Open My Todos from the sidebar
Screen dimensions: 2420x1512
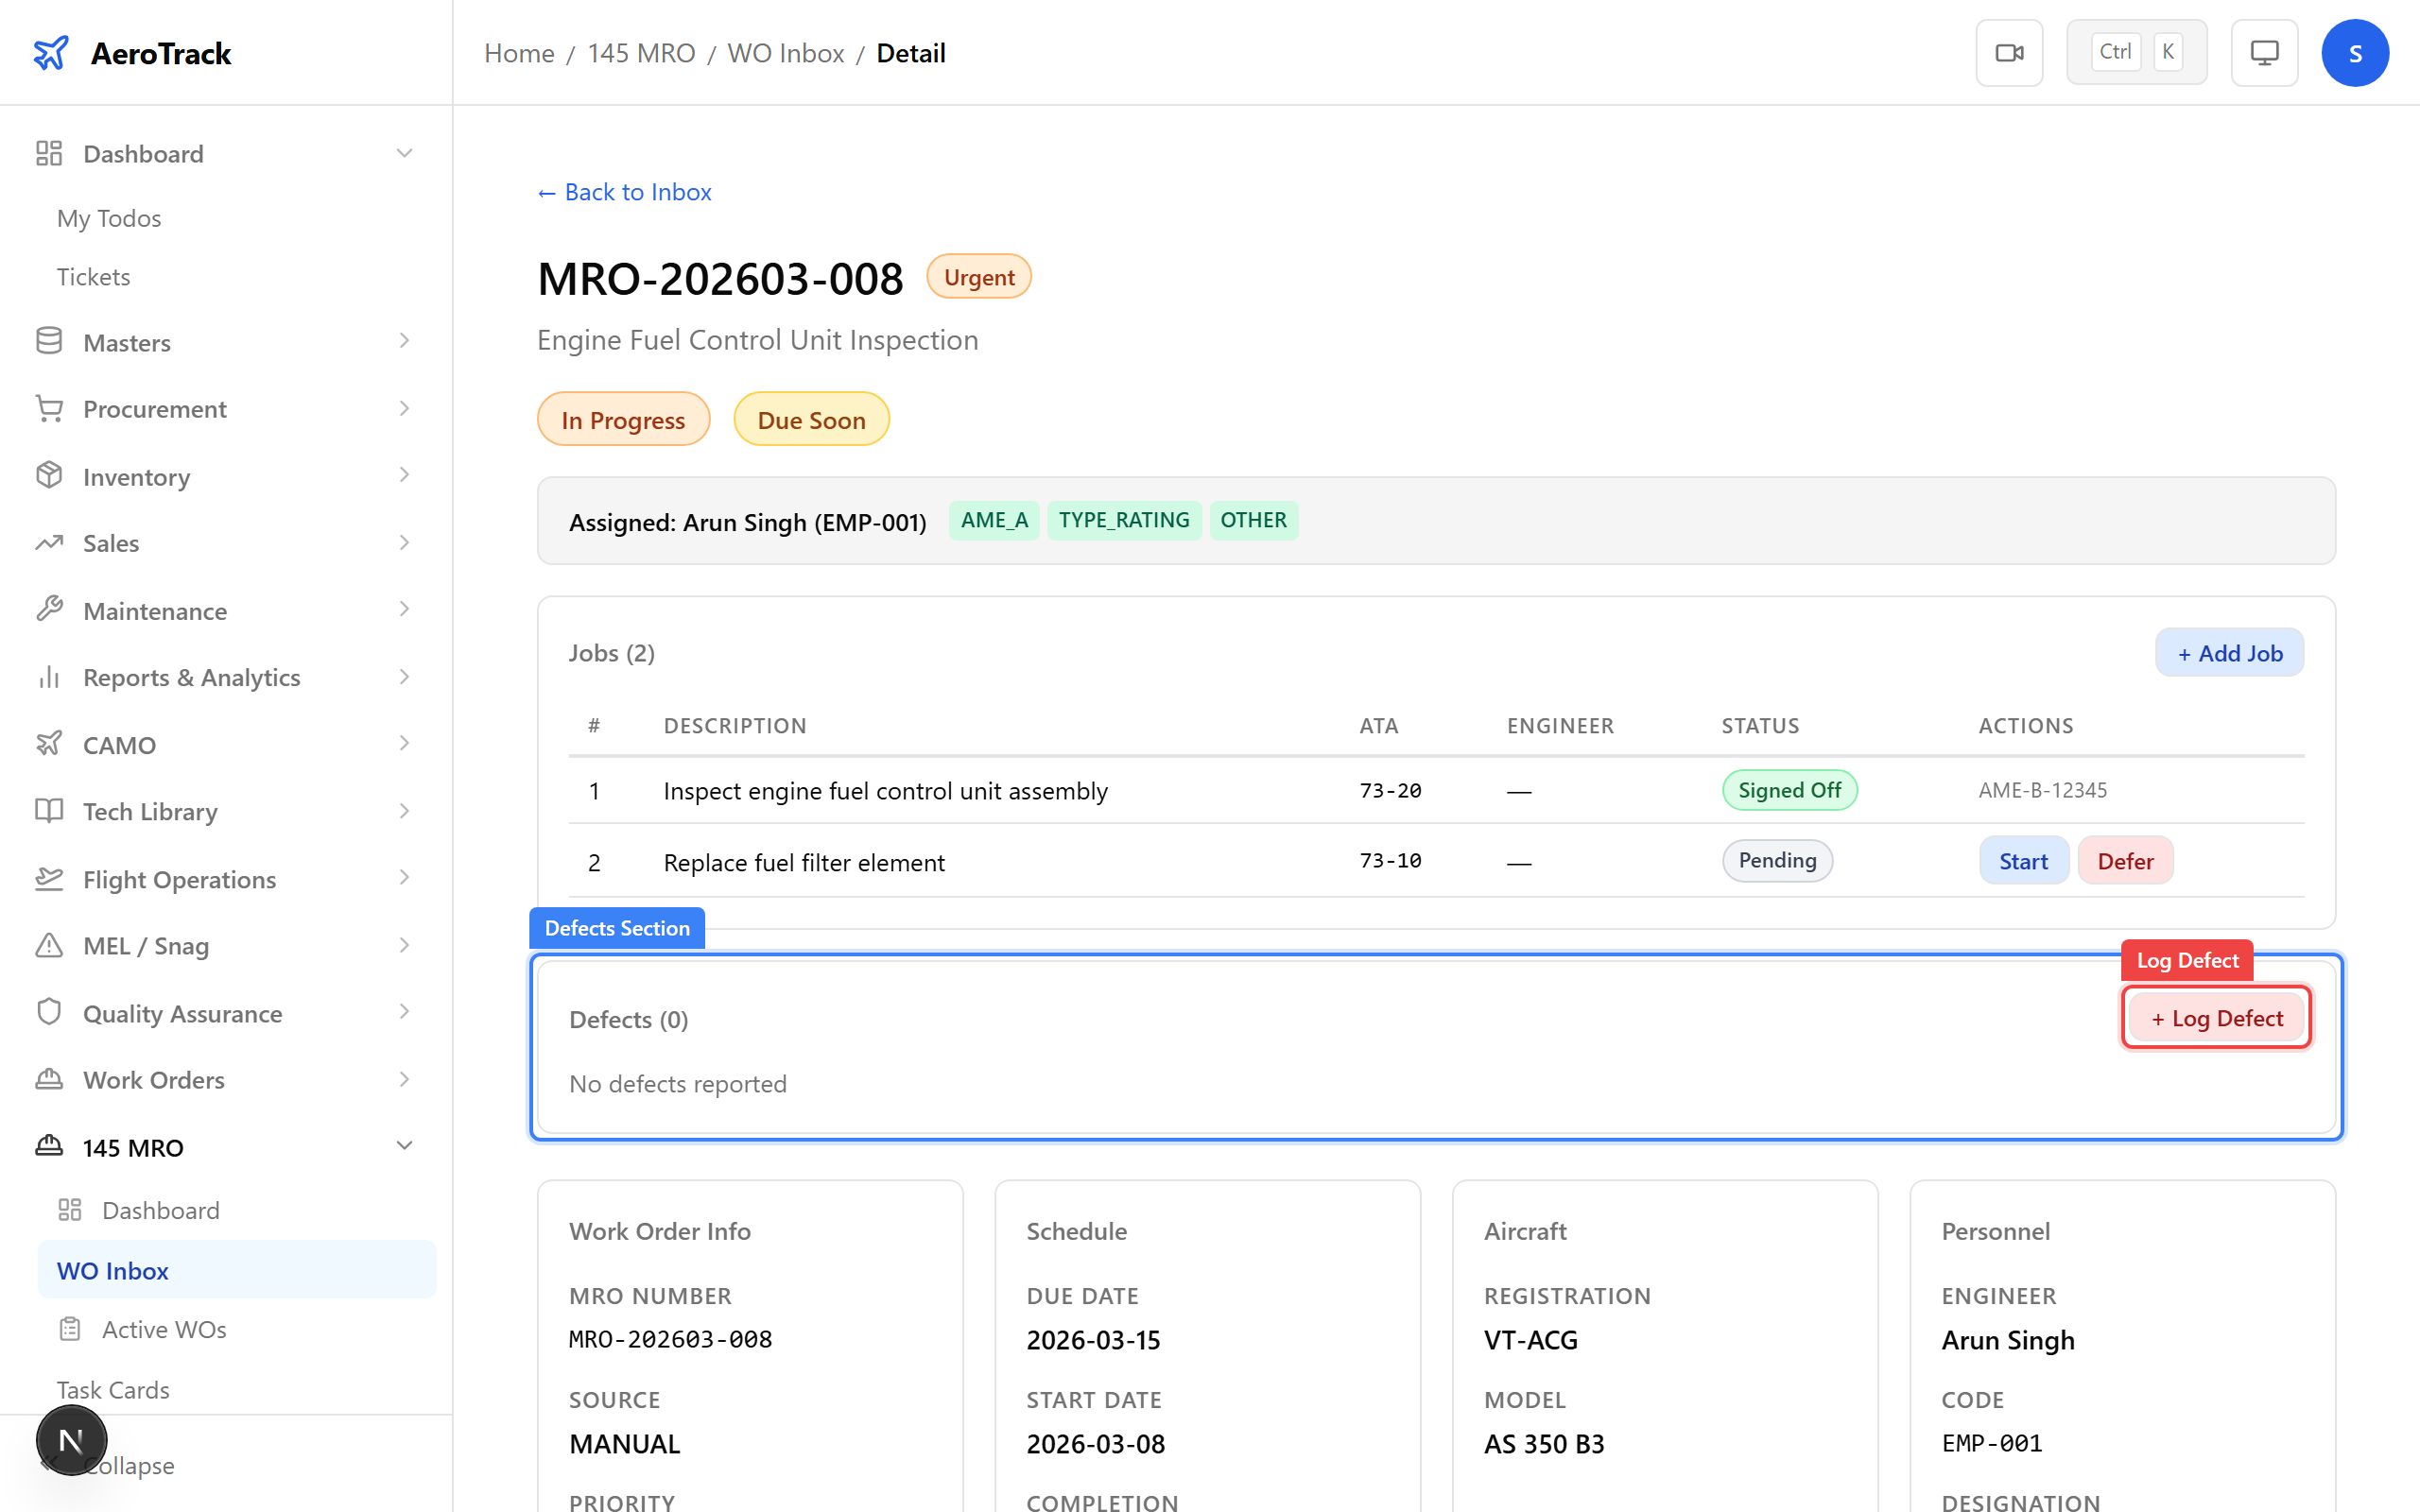108,218
